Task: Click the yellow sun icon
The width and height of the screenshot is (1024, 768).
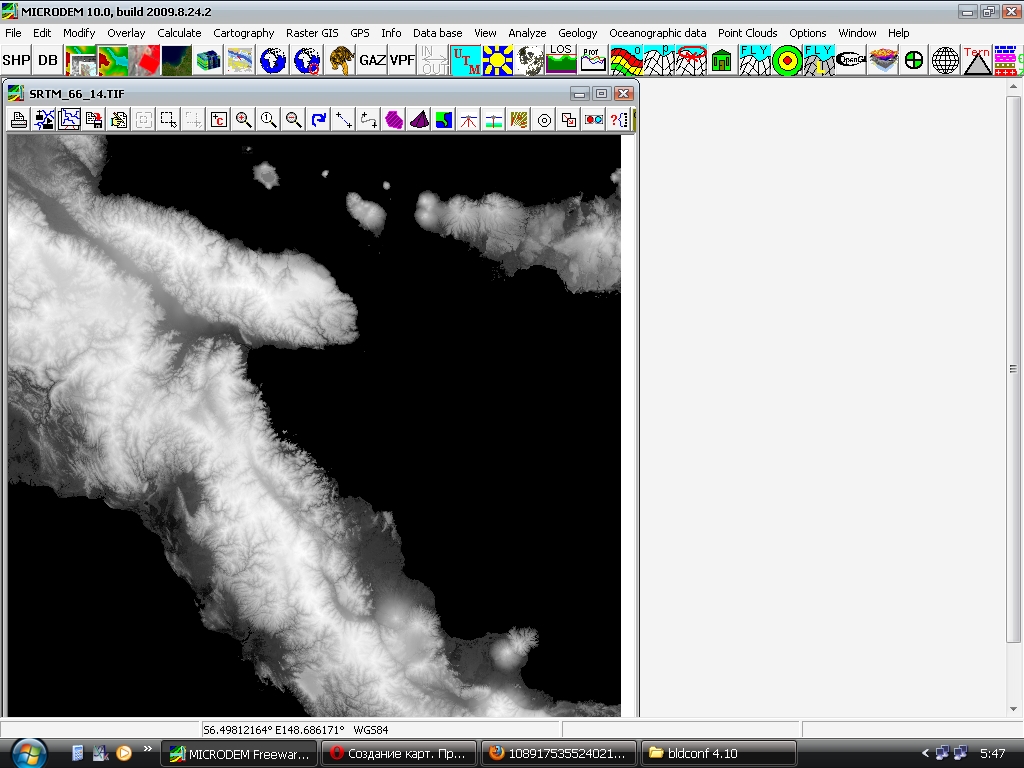Action: 498,60
